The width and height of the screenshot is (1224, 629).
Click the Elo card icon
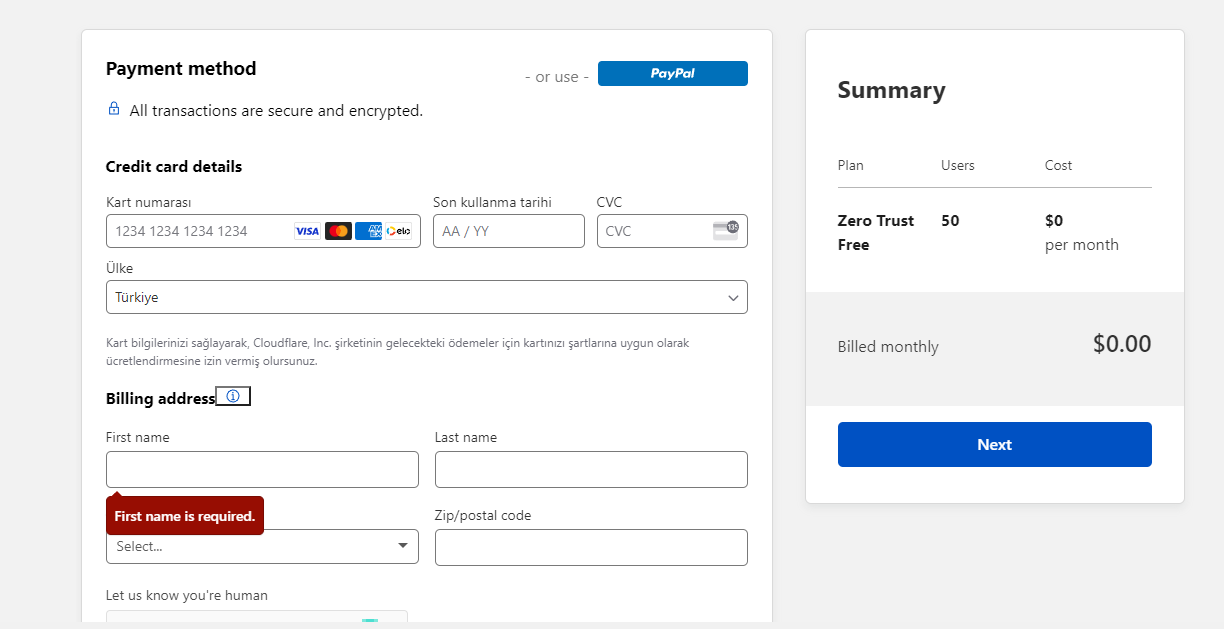click(x=398, y=231)
